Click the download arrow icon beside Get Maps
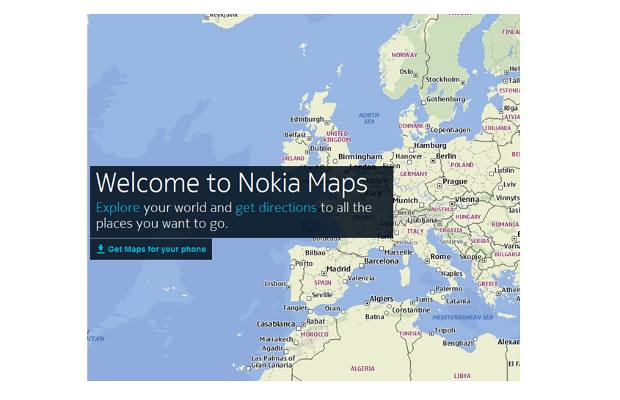 click(100, 249)
